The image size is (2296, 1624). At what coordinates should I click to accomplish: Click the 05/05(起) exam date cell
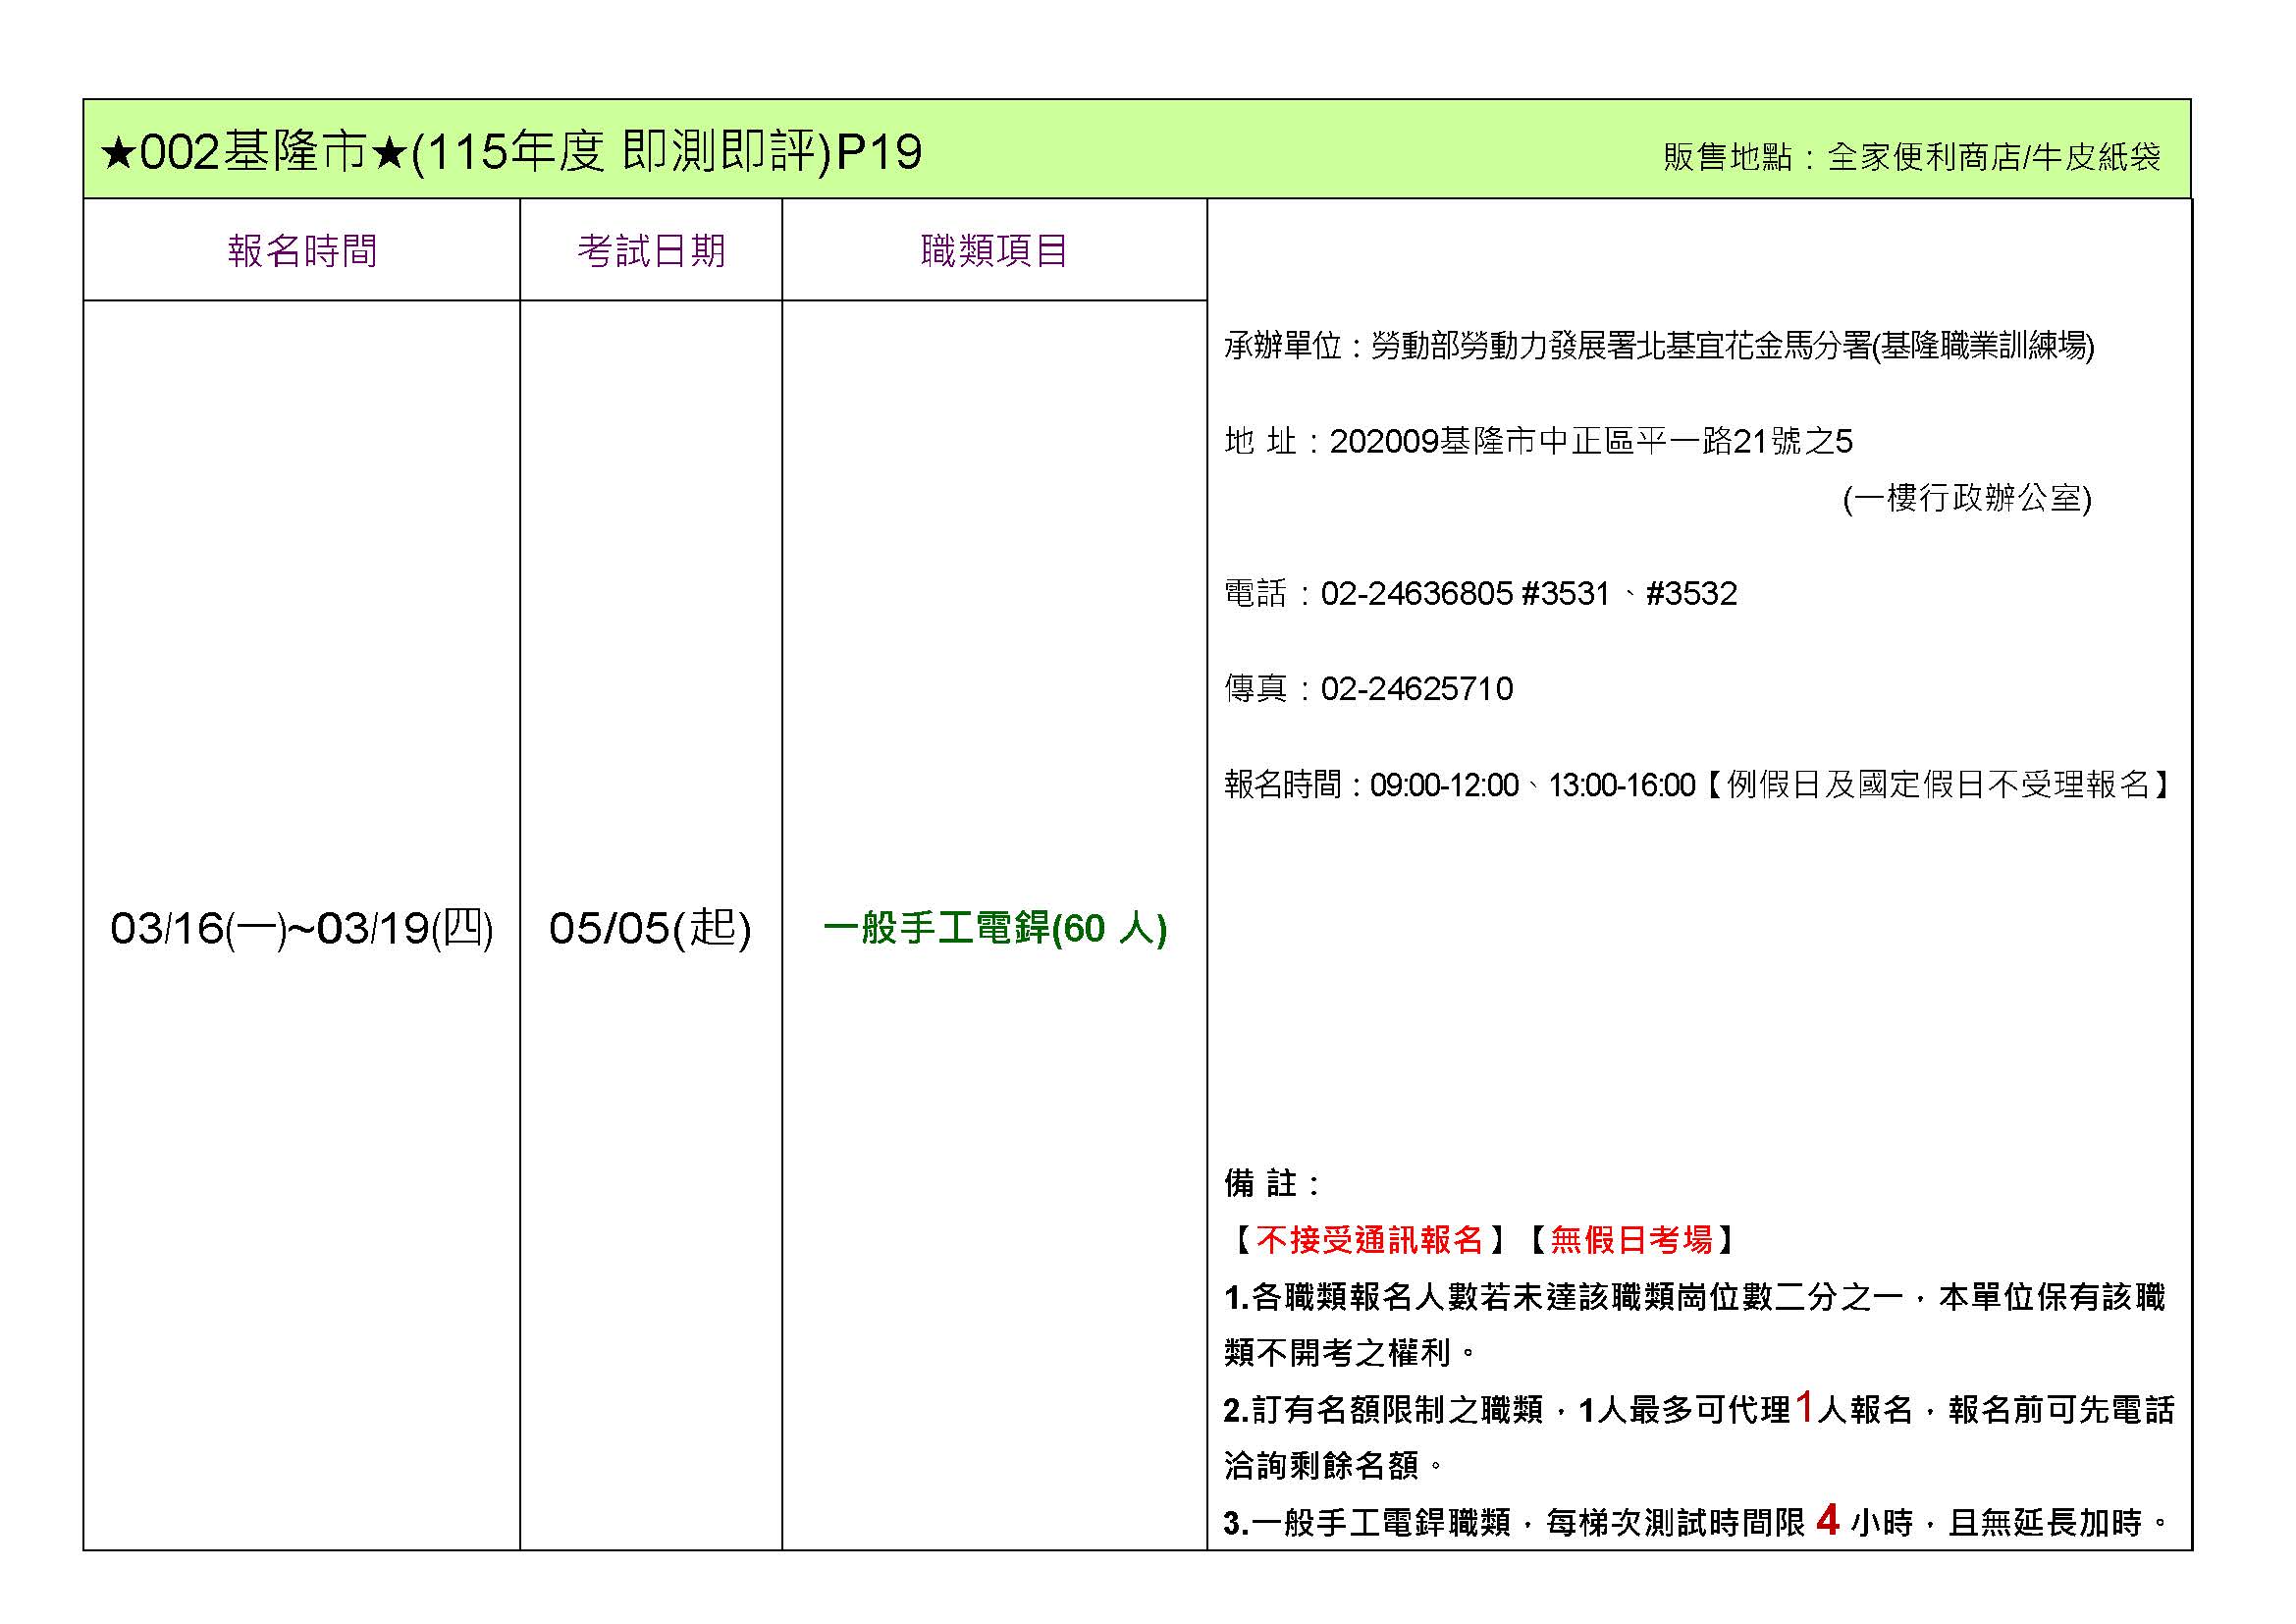click(650, 928)
